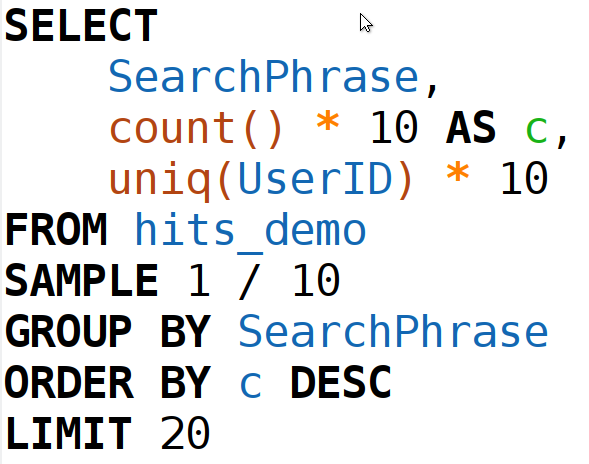Image resolution: width=589 pixels, height=464 pixels.
Task: Click the number 10 after count()
Action: 394,128
